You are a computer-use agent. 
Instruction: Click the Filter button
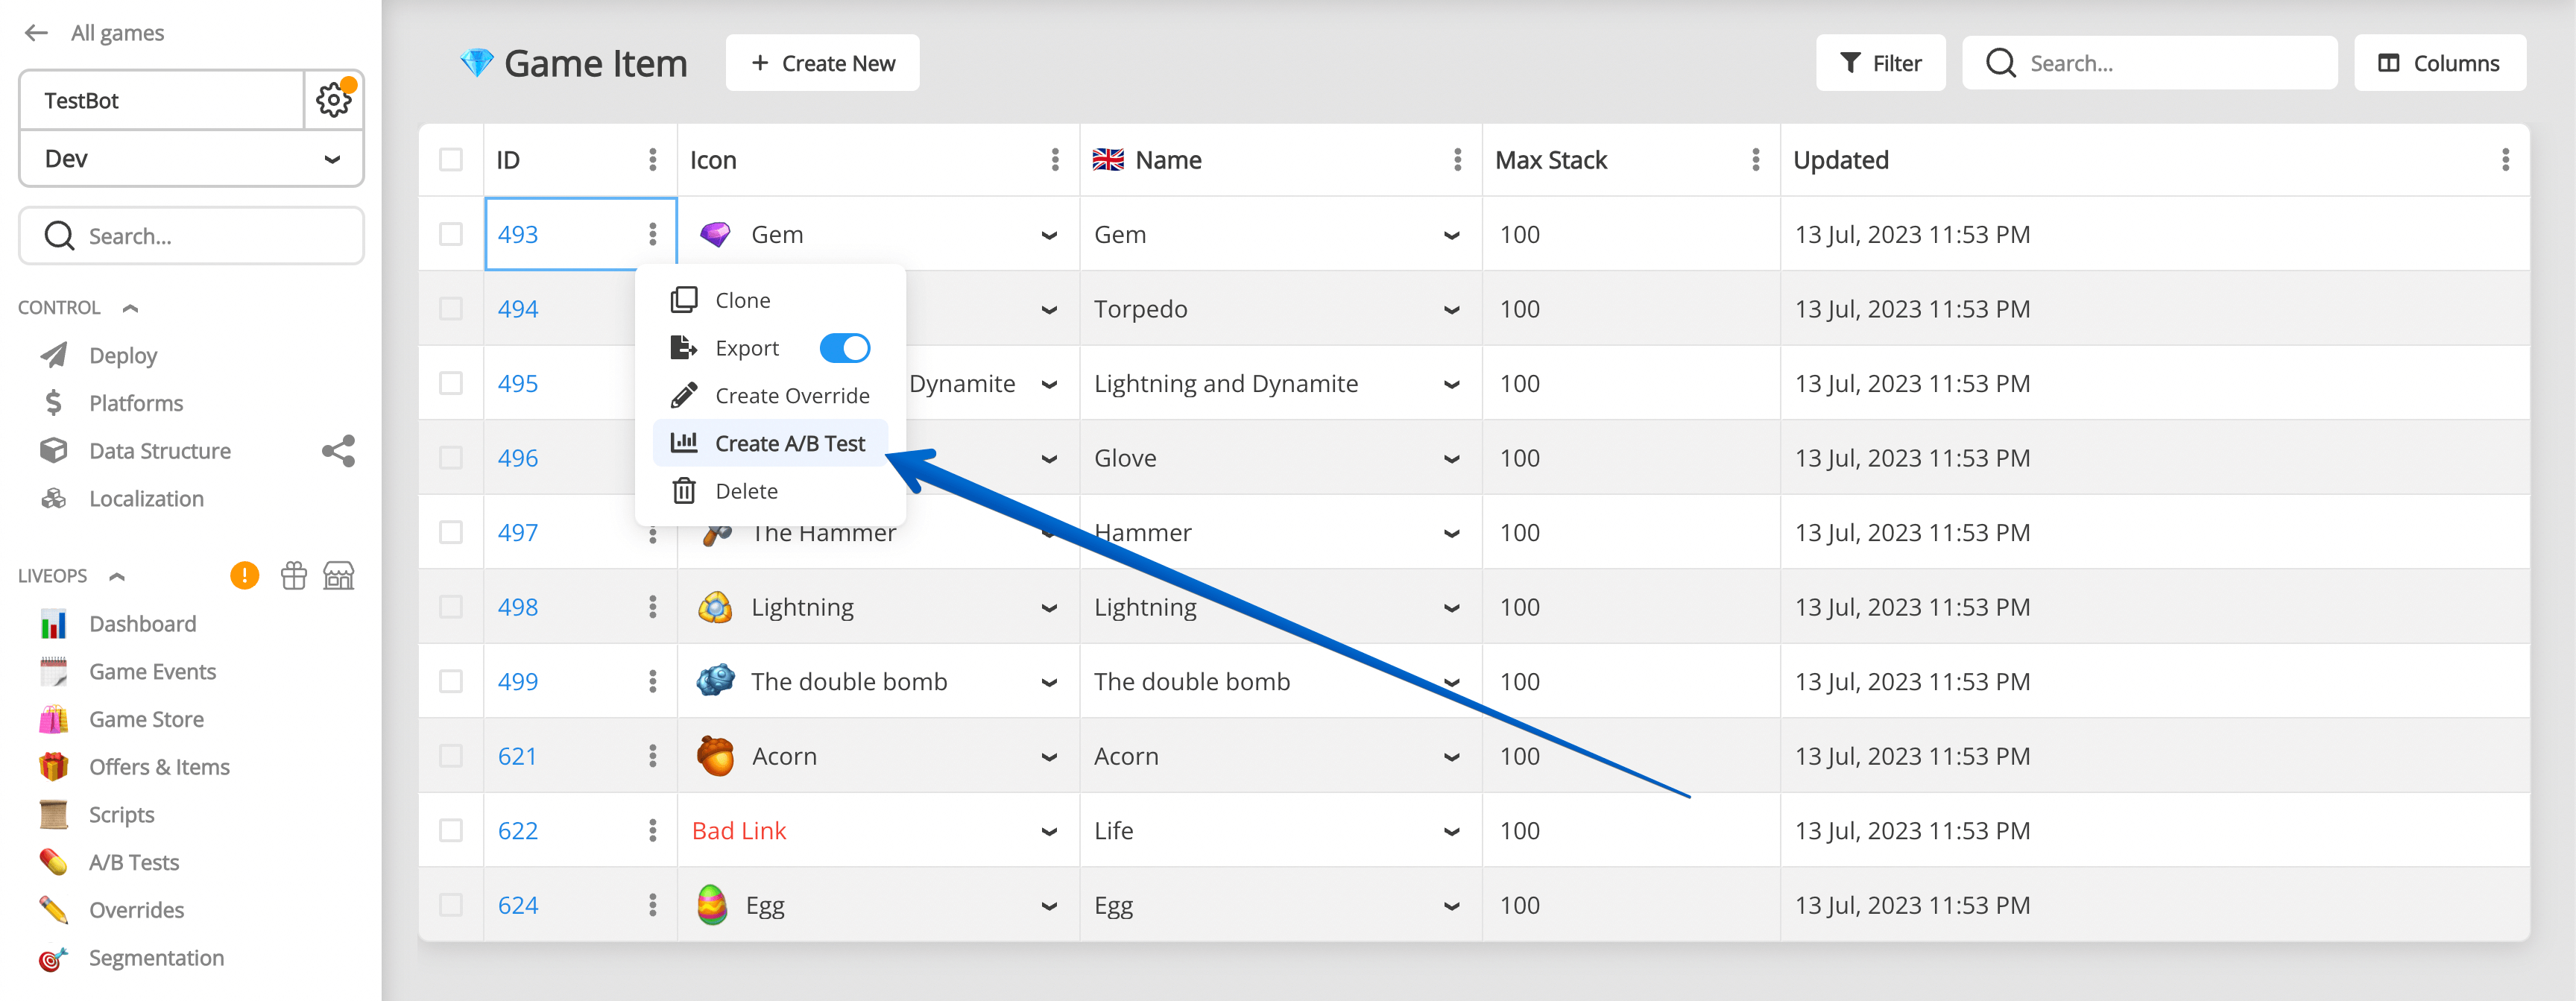point(1880,63)
